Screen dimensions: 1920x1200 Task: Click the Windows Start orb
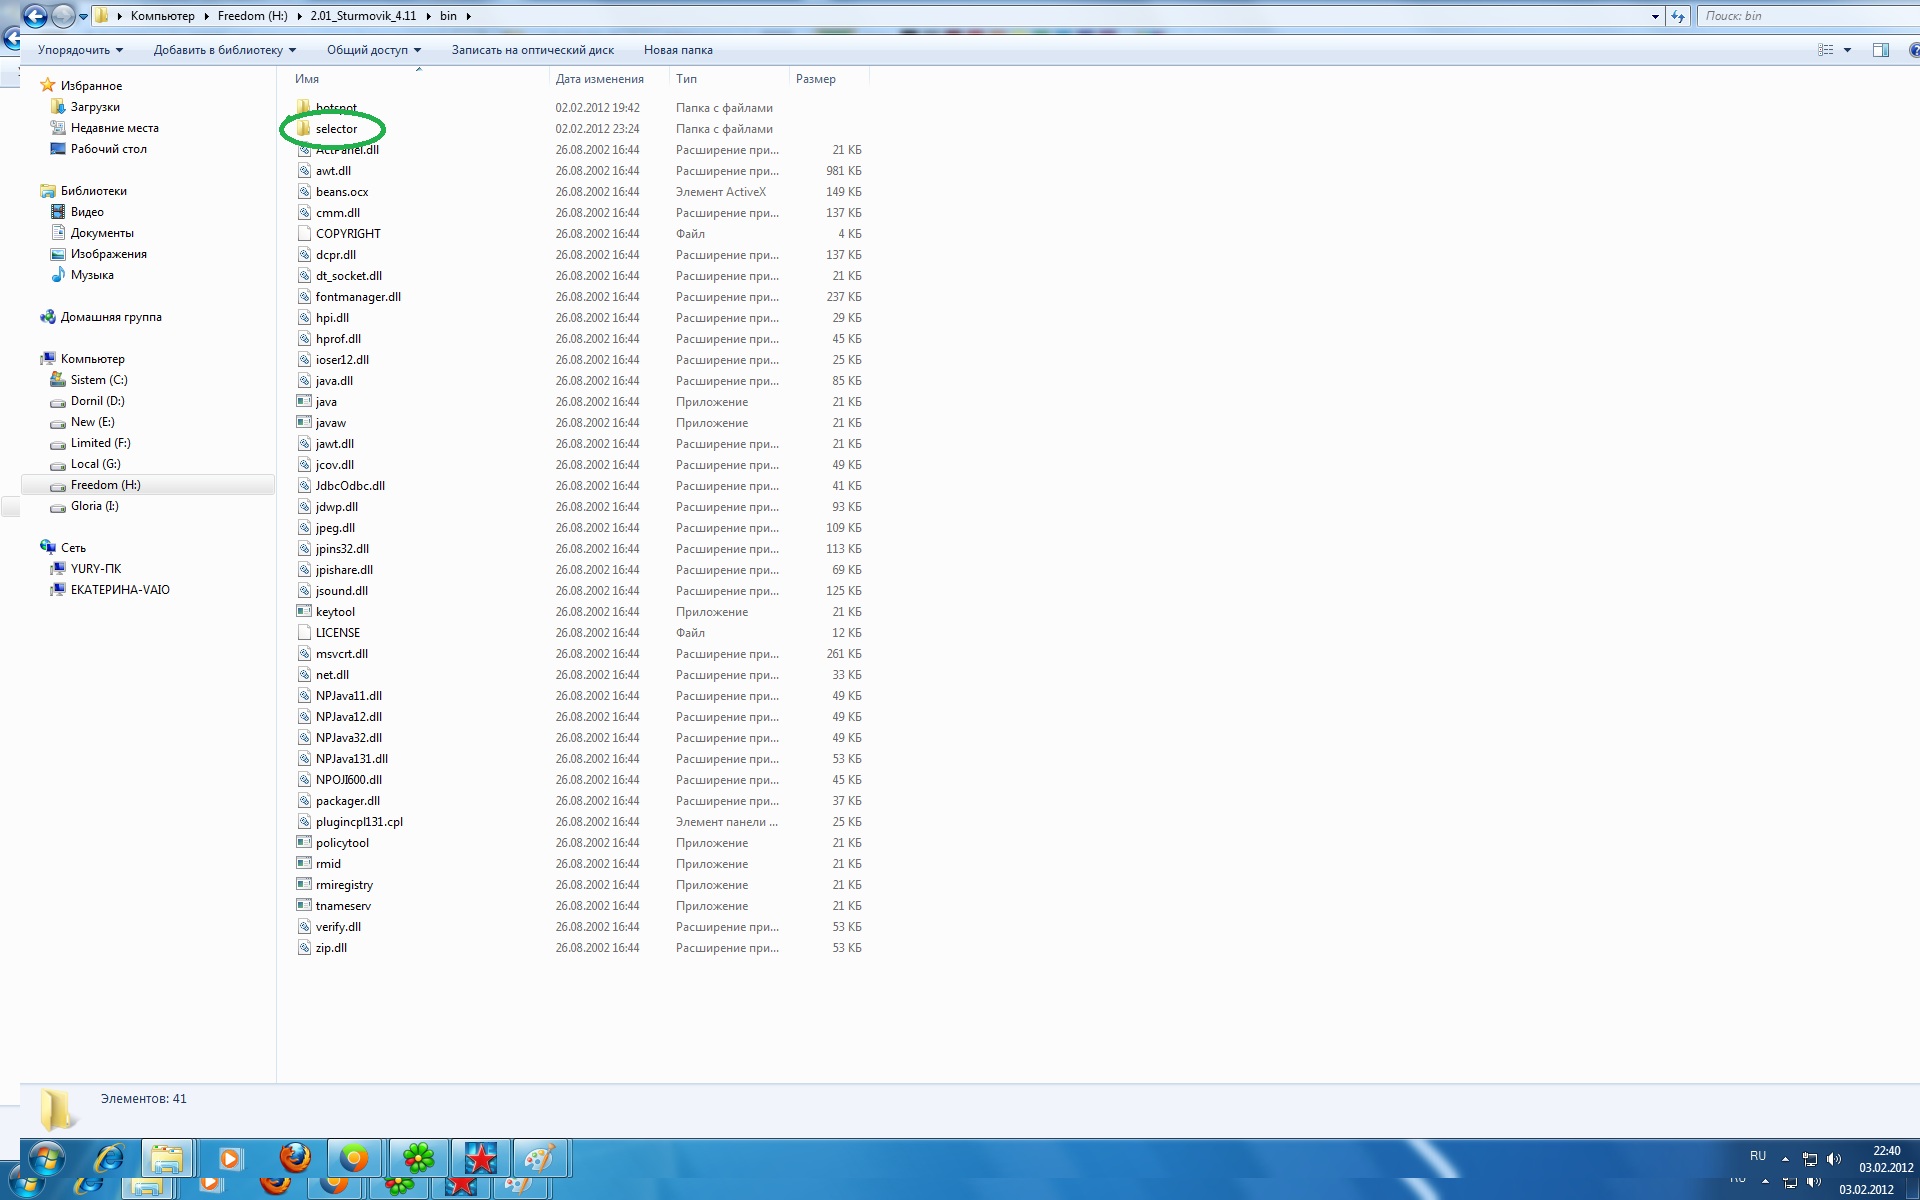click(x=46, y=1158)
